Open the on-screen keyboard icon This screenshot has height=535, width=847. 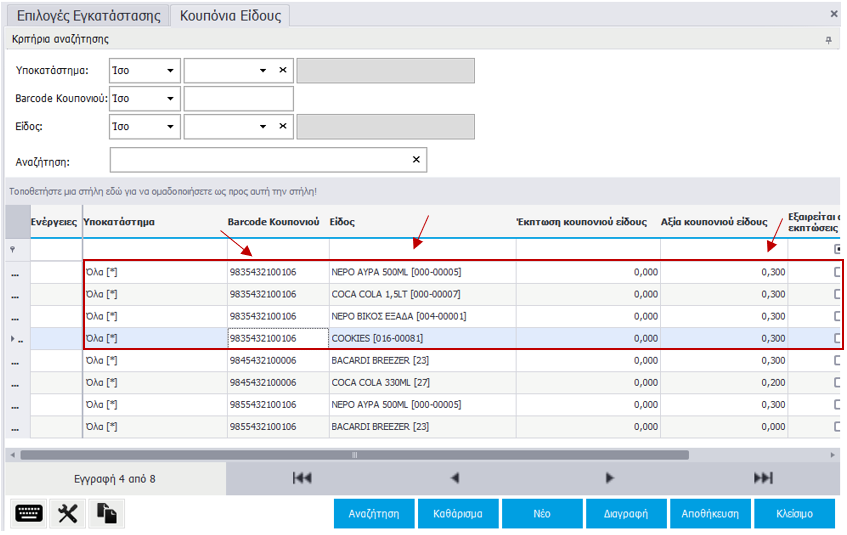click(29, 513)
